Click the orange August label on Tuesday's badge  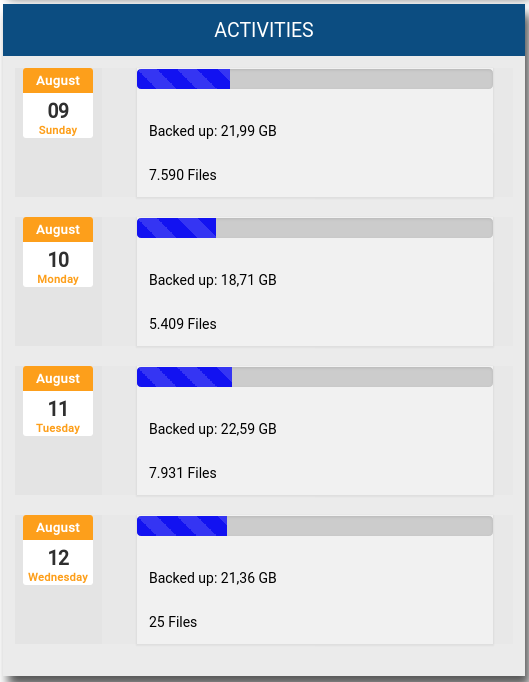point(58,378)
